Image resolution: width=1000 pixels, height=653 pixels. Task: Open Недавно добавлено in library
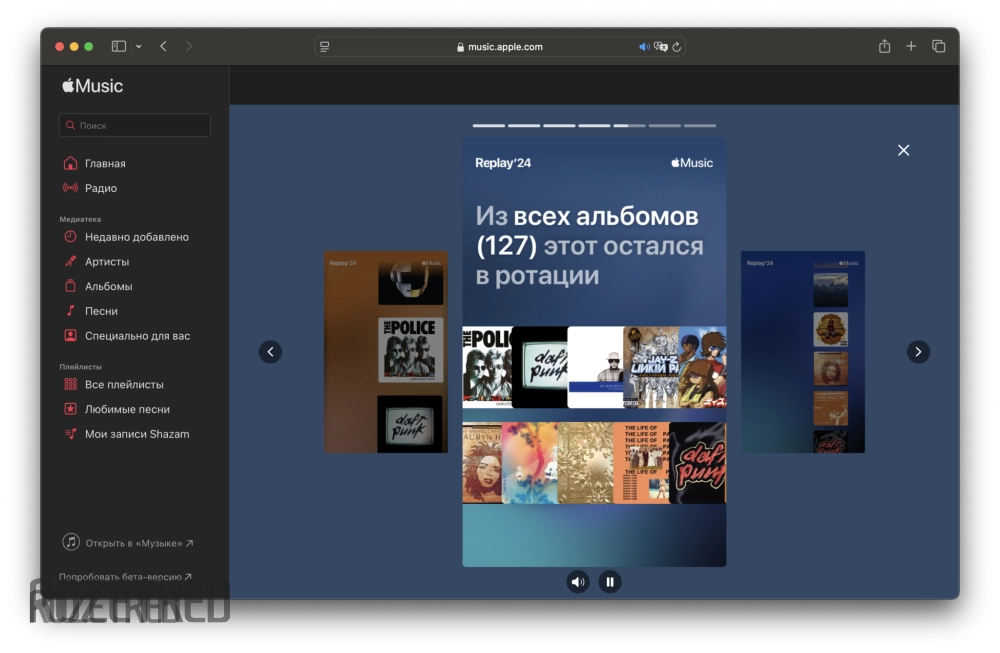click(136, 237)
